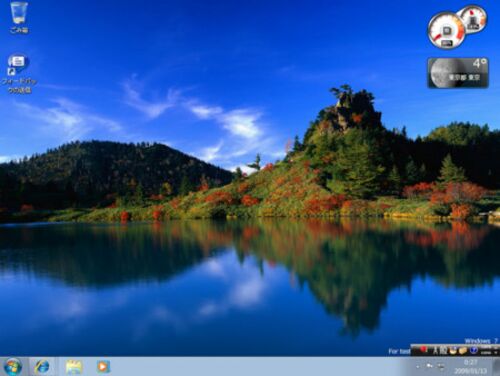This screenshot has height=376, width=500.
Task: Toggle CAPS indicator in language bar
Action: 486,347
